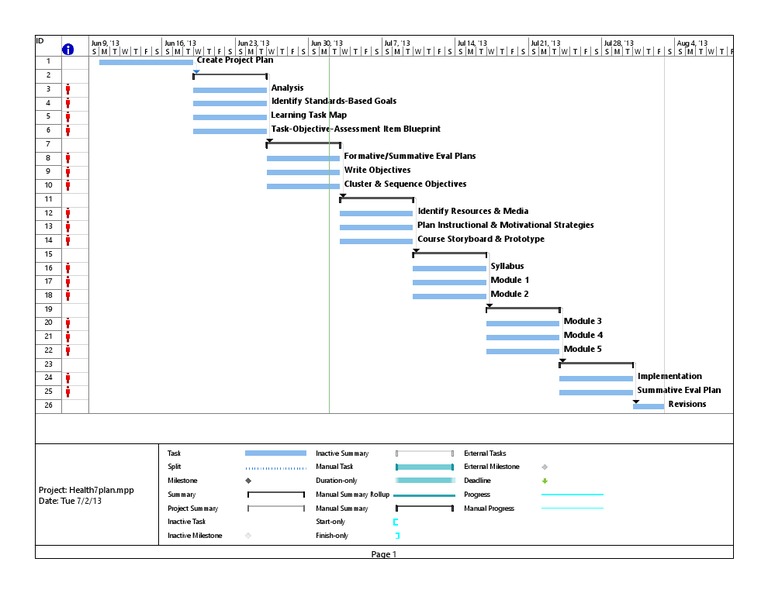Select the Cluster & Sequence Objectives bar

click(x=303, y=186)
